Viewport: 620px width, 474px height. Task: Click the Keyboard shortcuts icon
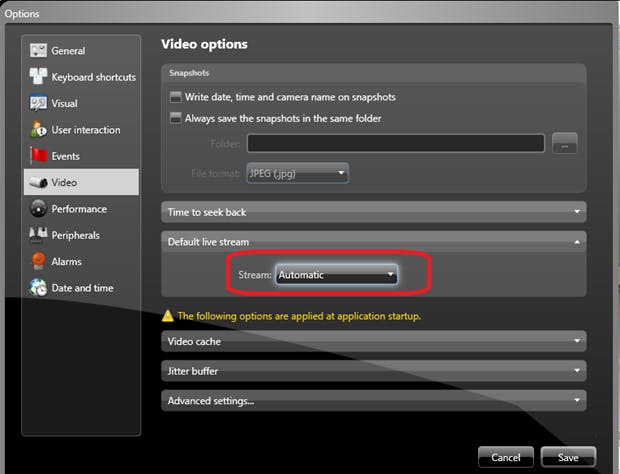38,76
